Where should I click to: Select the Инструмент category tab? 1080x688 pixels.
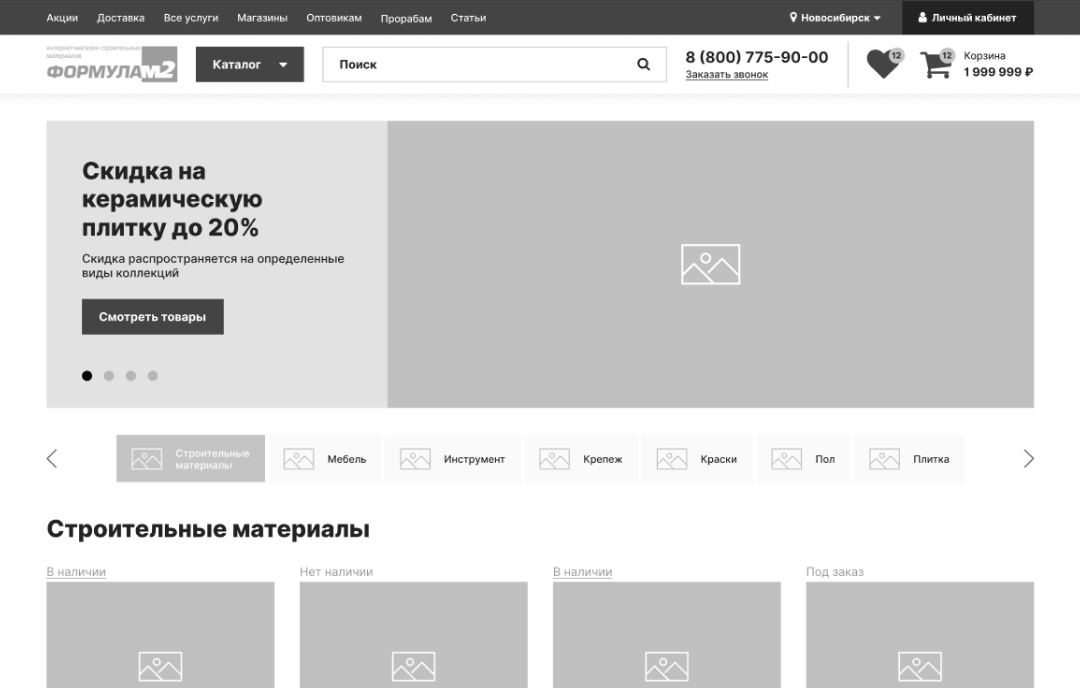(454, 459)
